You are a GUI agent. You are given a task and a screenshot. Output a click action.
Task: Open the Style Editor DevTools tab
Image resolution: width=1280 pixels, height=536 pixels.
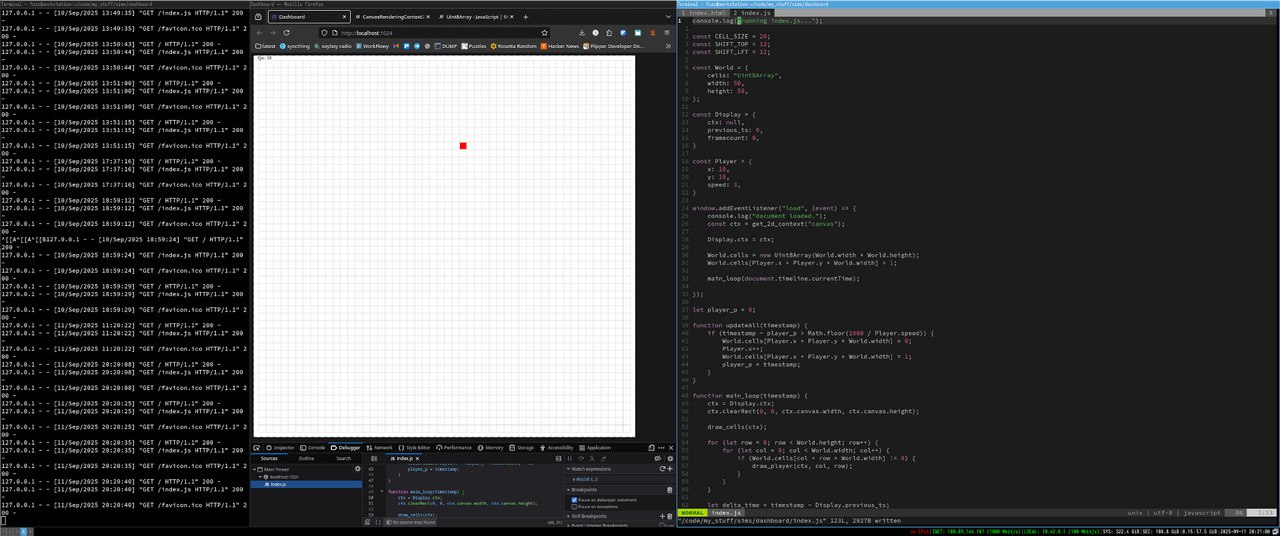(415, 447)
